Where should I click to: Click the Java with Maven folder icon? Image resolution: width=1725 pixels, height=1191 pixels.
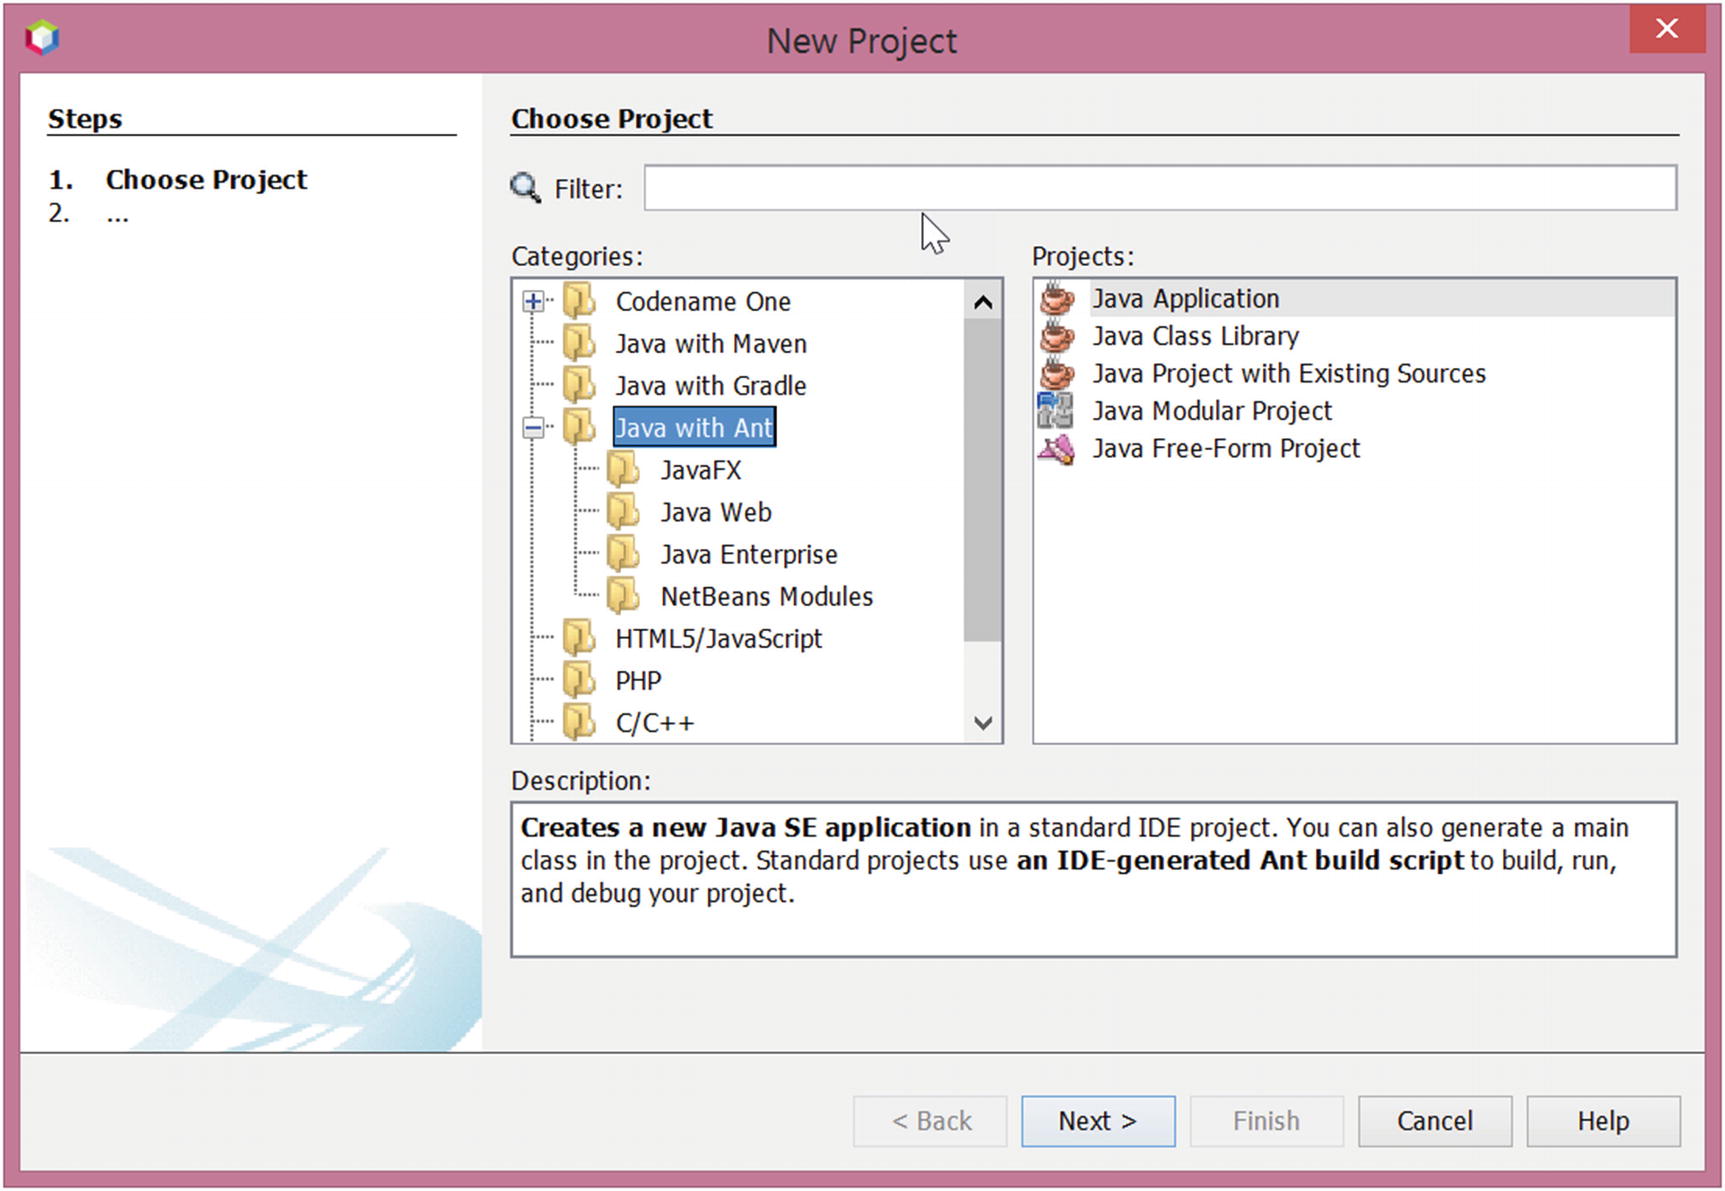coord(579,343)
